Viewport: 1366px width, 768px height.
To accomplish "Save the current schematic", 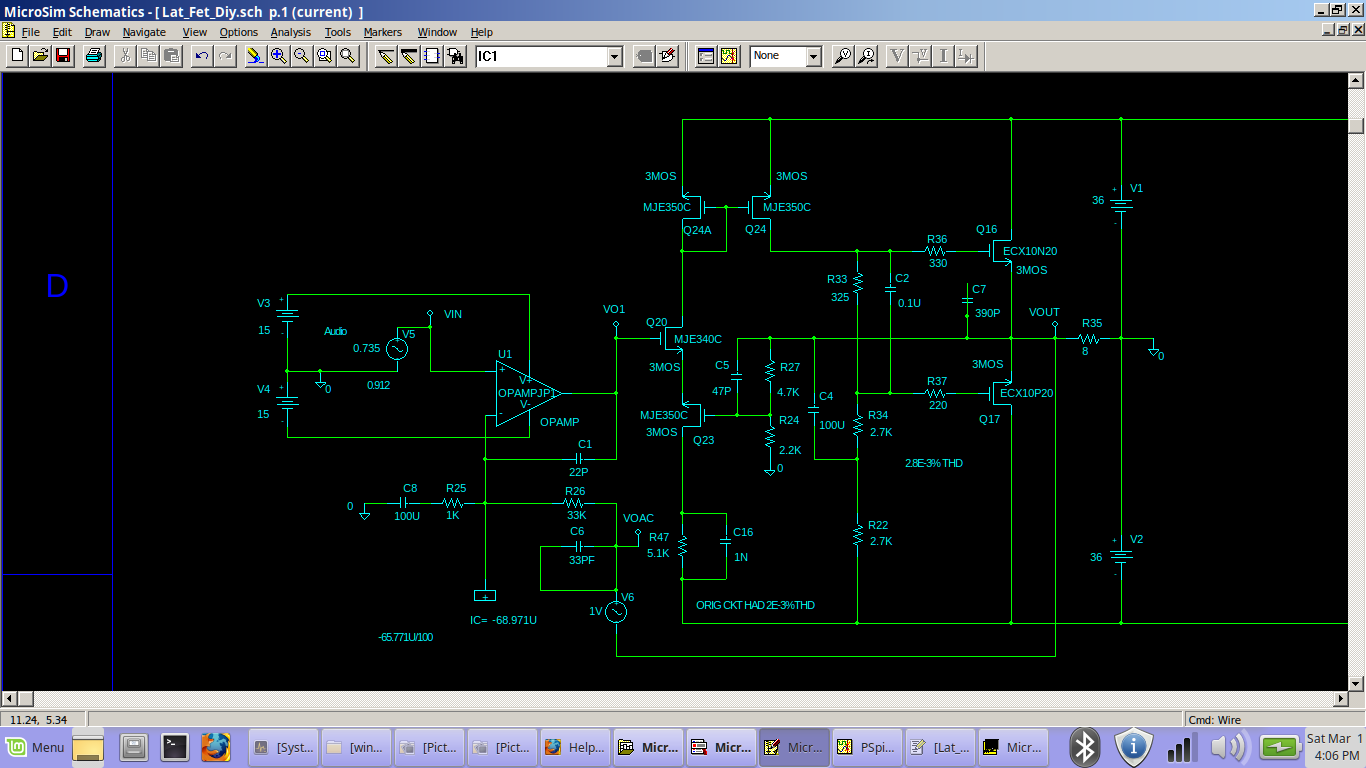I will pyautogui.click(x=62, y=56).
